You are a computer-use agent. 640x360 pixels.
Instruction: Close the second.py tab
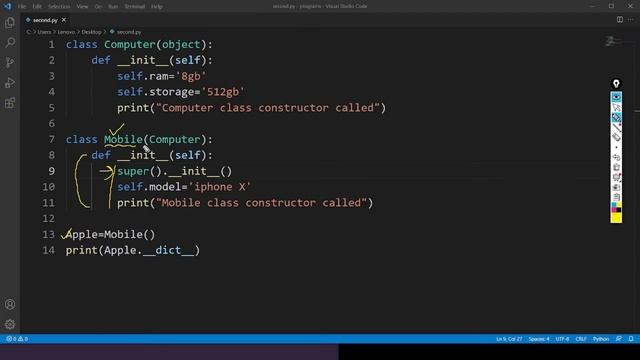pyautogui.click(x=64, y=20)
